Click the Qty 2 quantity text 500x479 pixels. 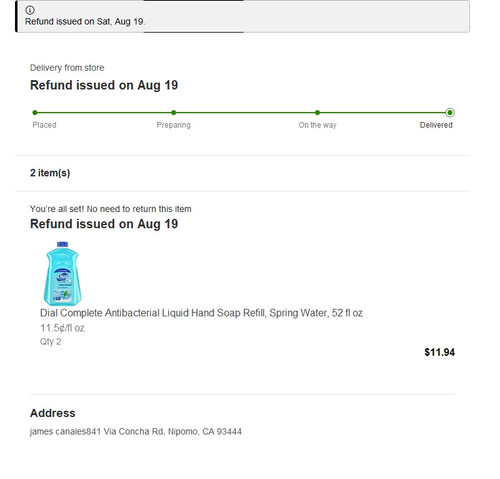(51, 342)
